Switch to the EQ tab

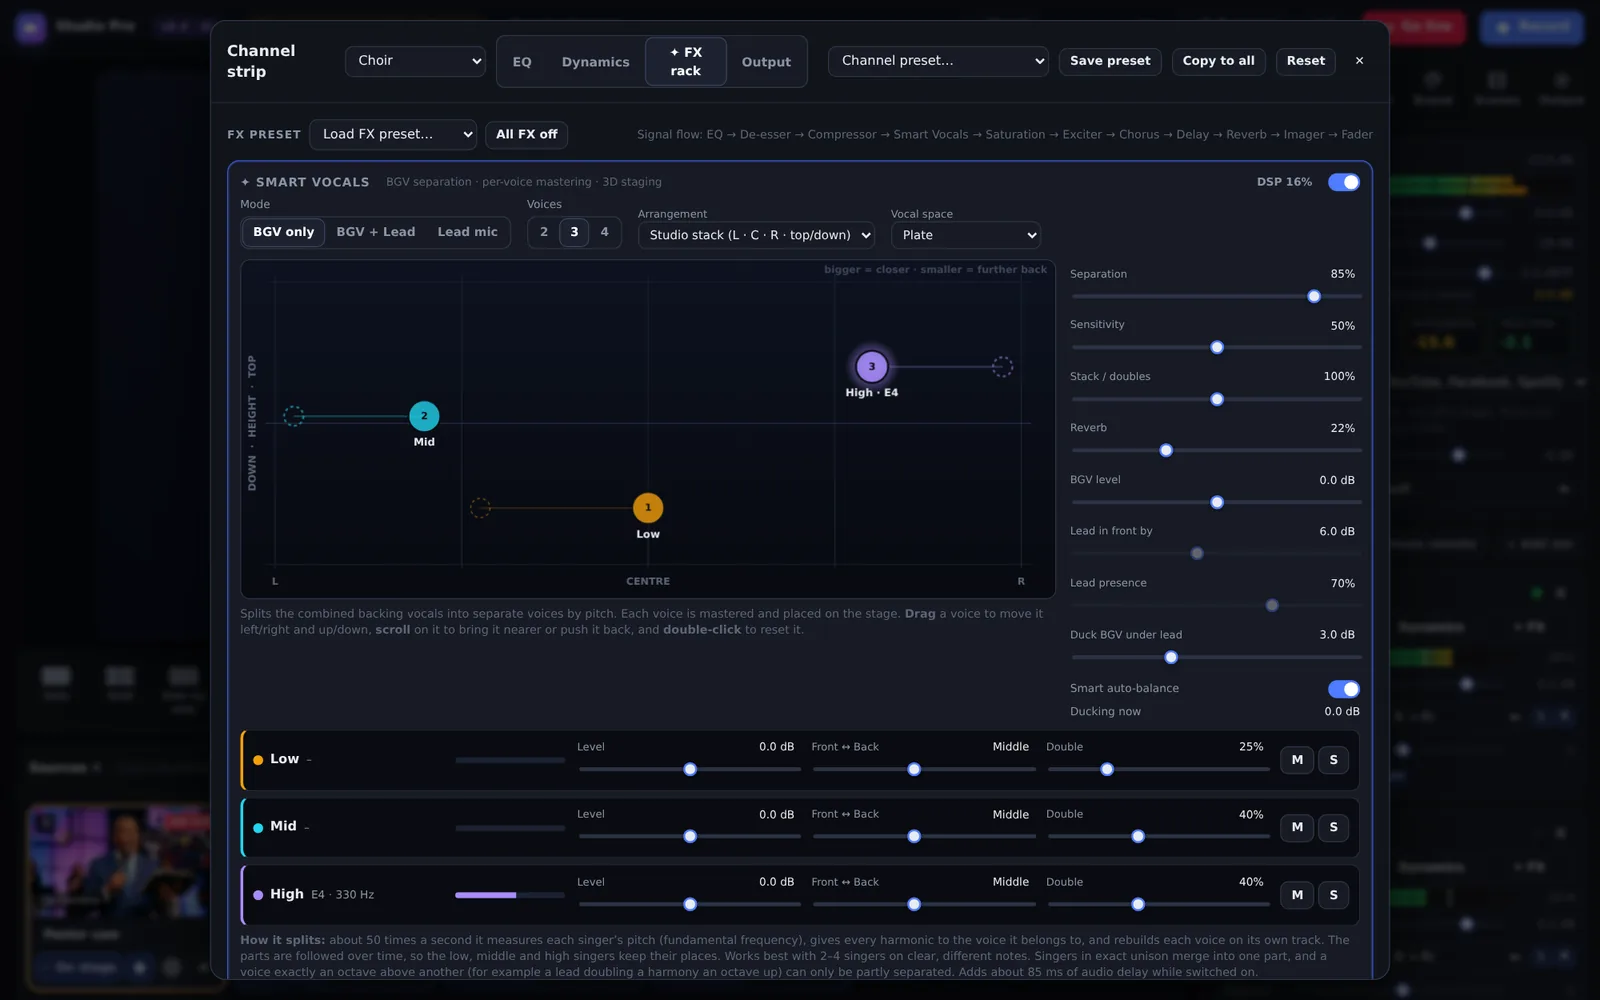tap(522, 62)
